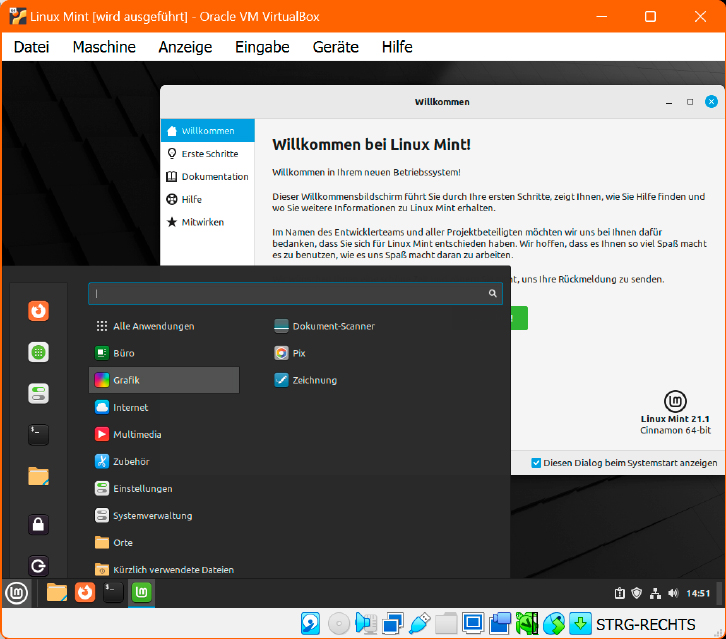Image resolution: width=726 pixels, height=639 pixels.
Task: Click the VirtualBox audio status icon
Action: (x=366, y=624)
